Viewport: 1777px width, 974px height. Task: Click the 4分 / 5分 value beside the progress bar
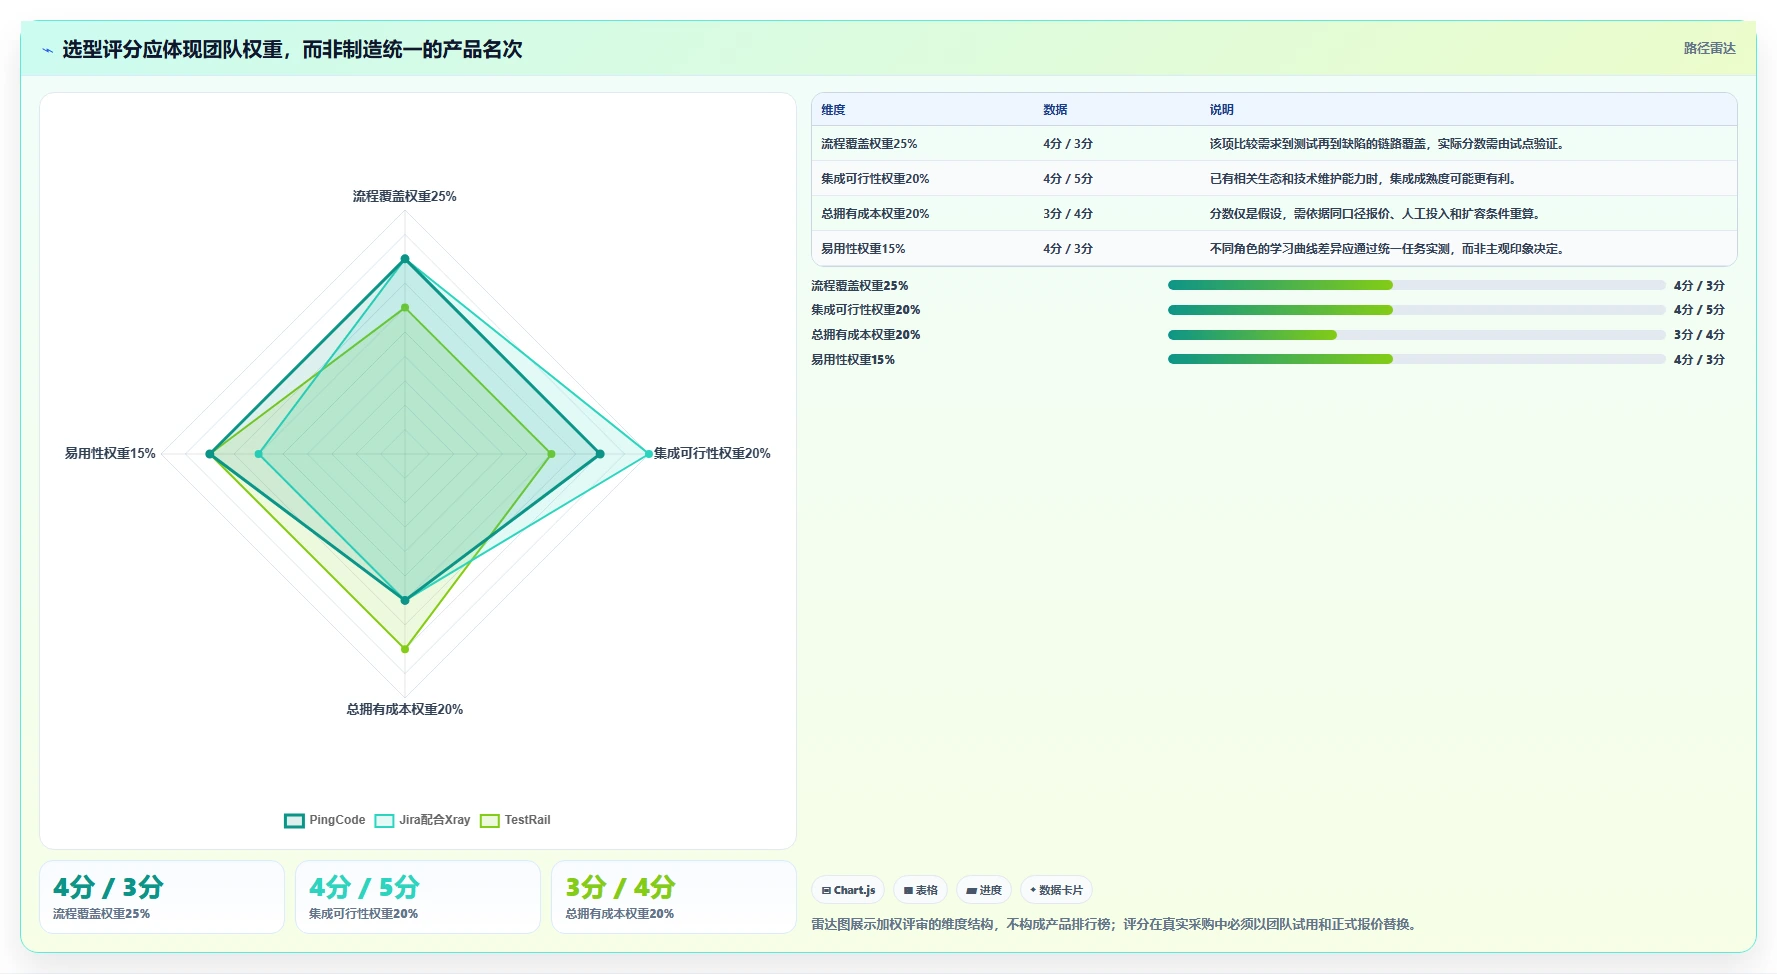[x=1699, y=310]
